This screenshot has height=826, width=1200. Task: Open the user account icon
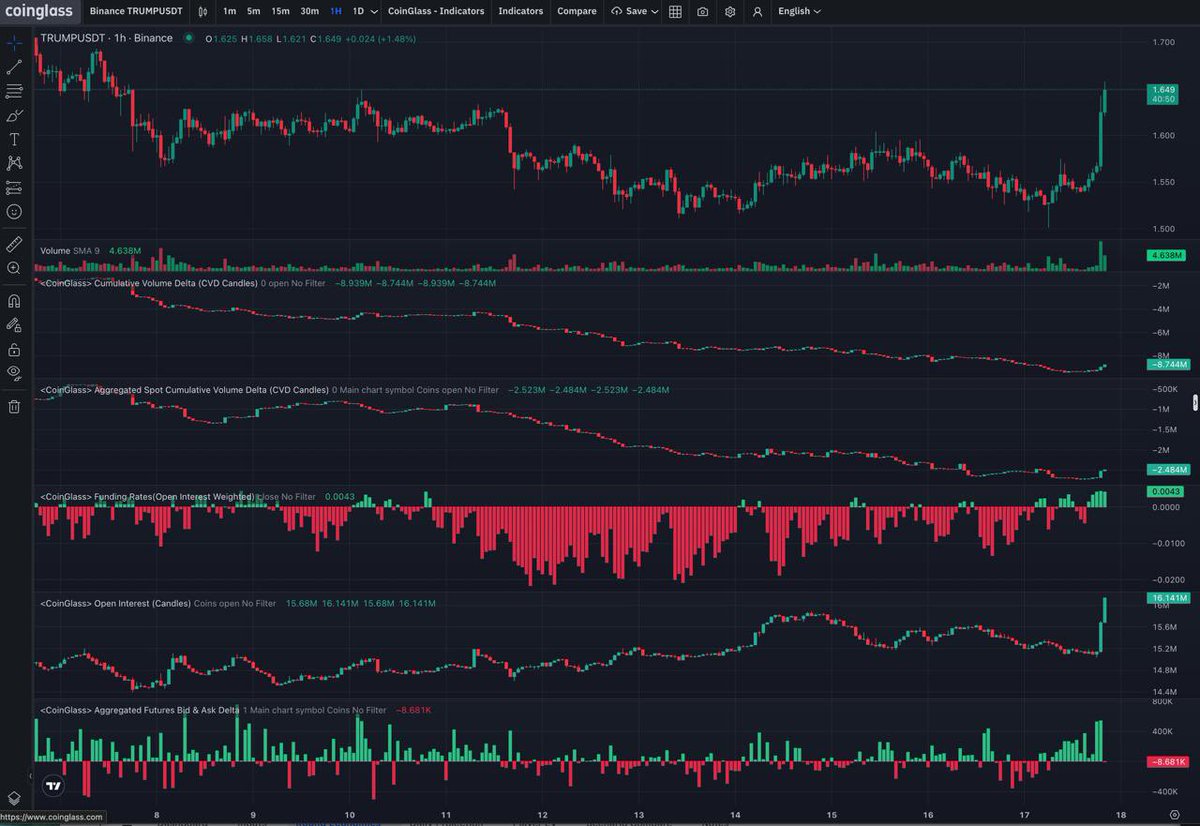point(757,11)
